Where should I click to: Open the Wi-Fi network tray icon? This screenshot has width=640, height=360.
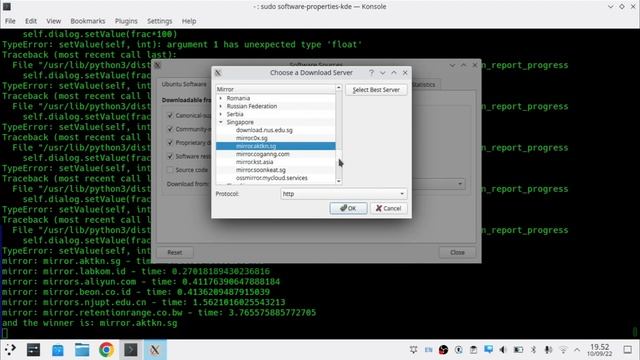pyautogui.click(x=563, y=350)
